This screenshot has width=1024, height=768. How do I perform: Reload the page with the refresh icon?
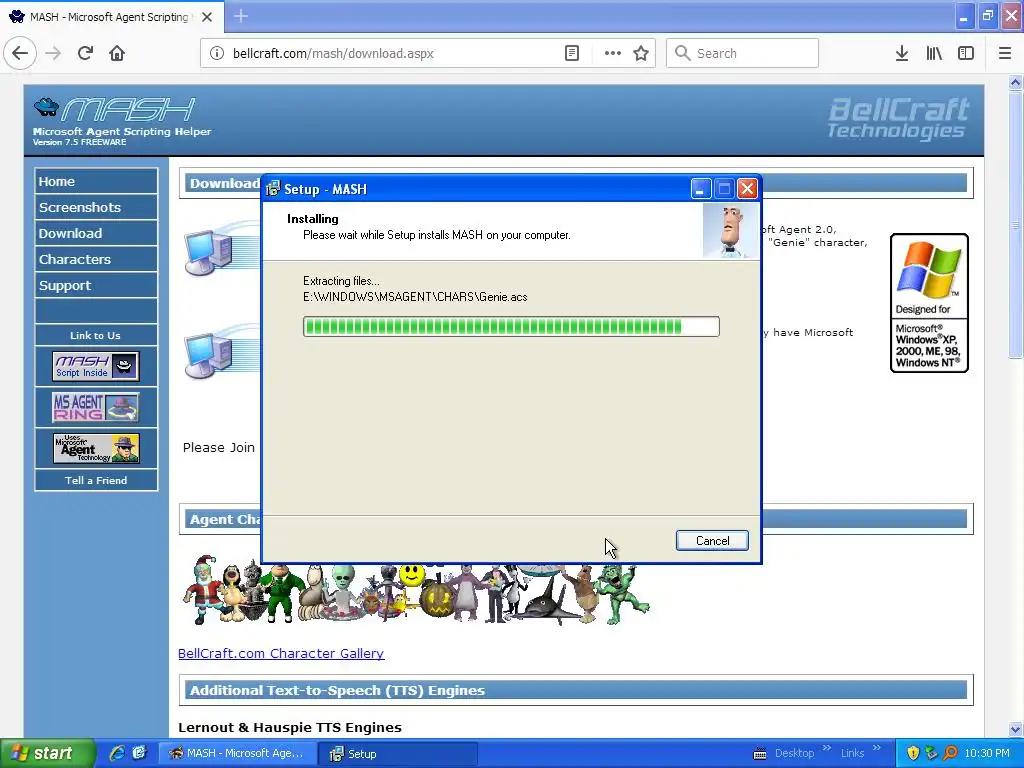click(86, 53)
